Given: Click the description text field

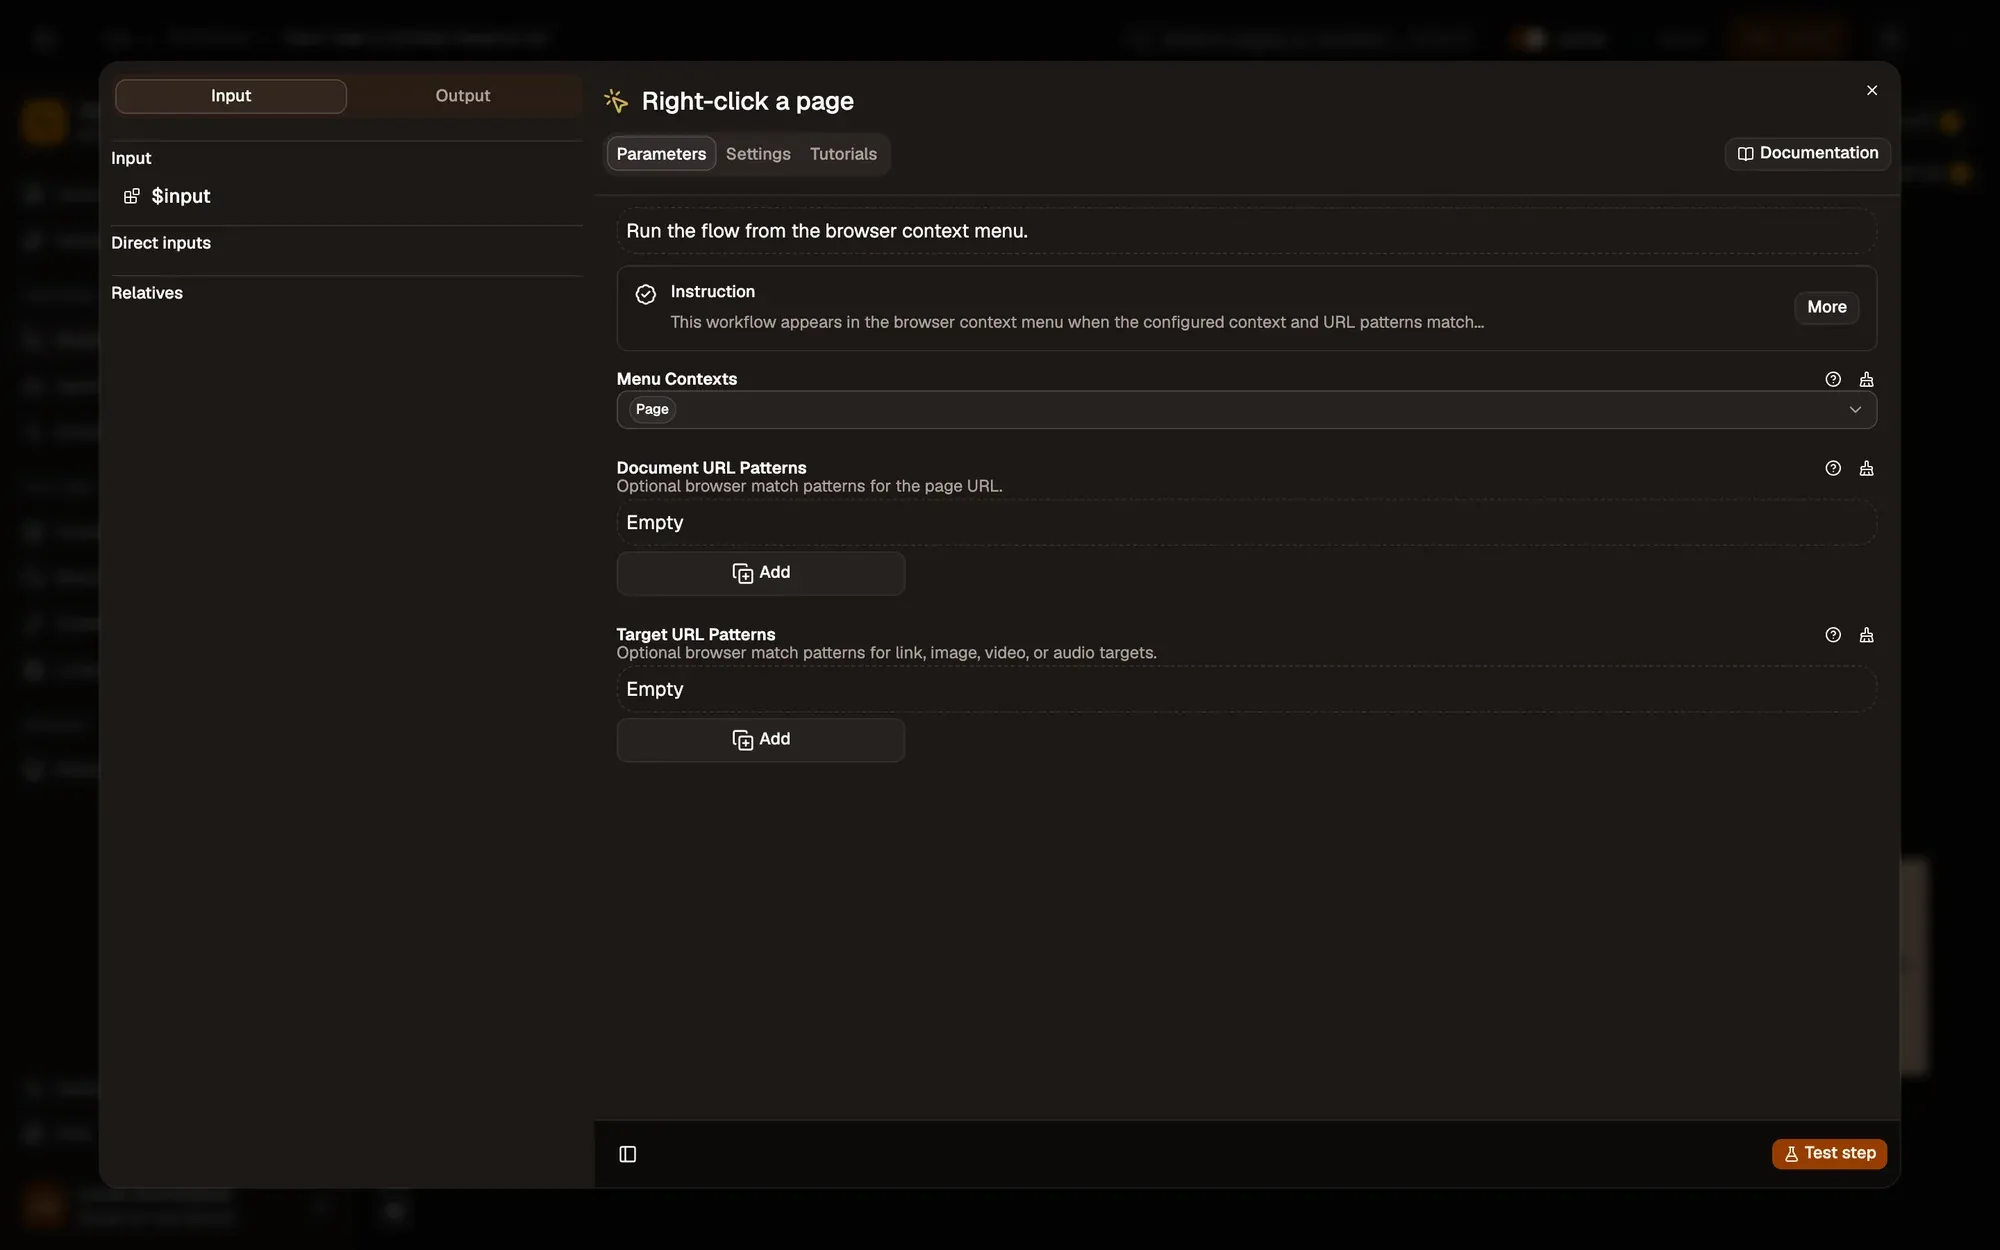Looking at the screenshot, I should point(1246,231).
